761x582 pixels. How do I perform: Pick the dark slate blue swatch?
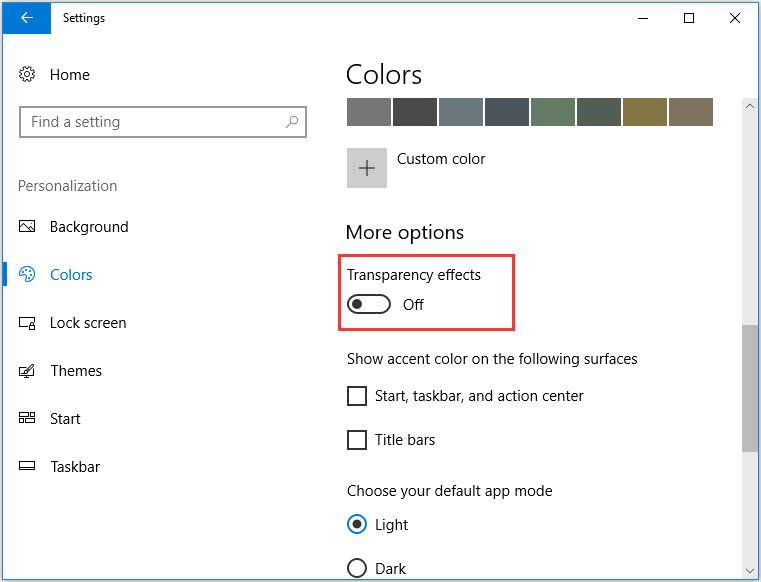[x=507, y=112]
